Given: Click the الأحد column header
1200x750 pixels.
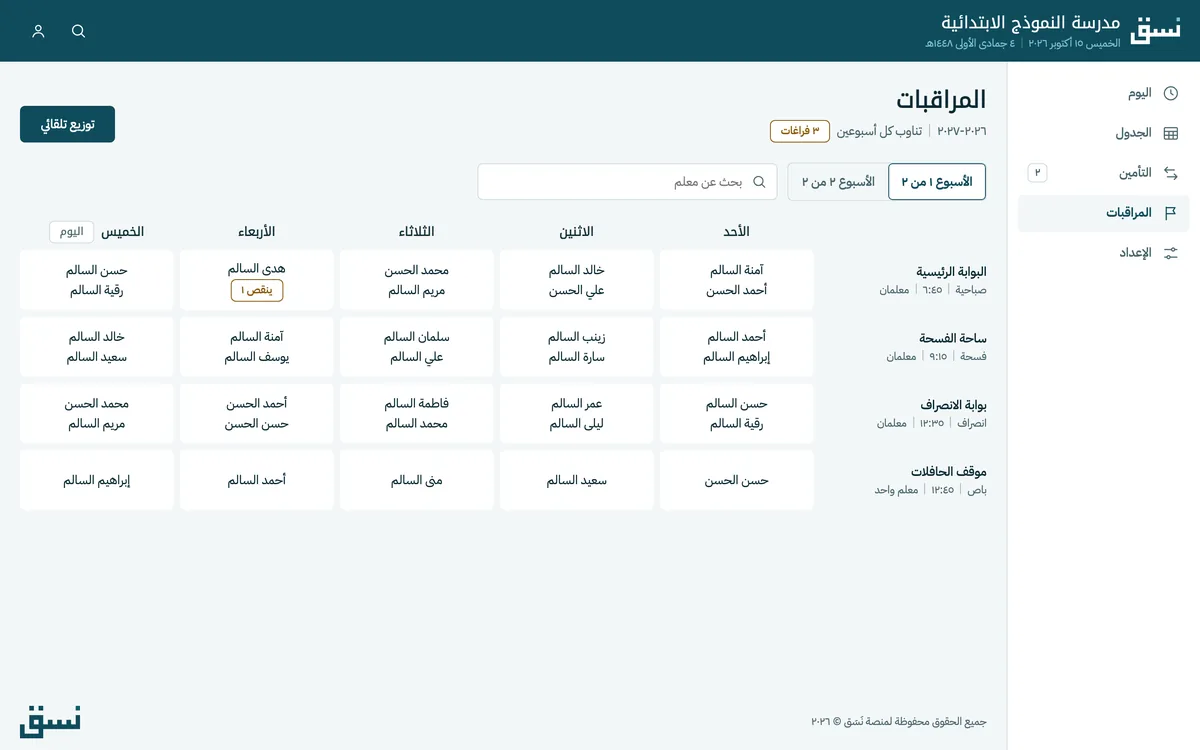Looking at the screenshot, I should point(737,232).
